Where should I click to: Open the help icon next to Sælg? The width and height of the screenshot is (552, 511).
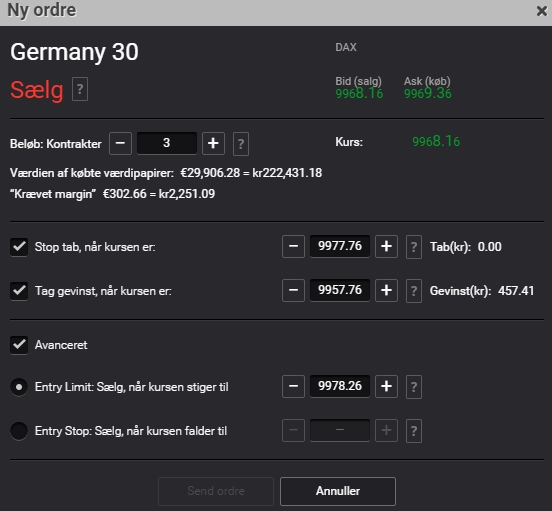80,89
